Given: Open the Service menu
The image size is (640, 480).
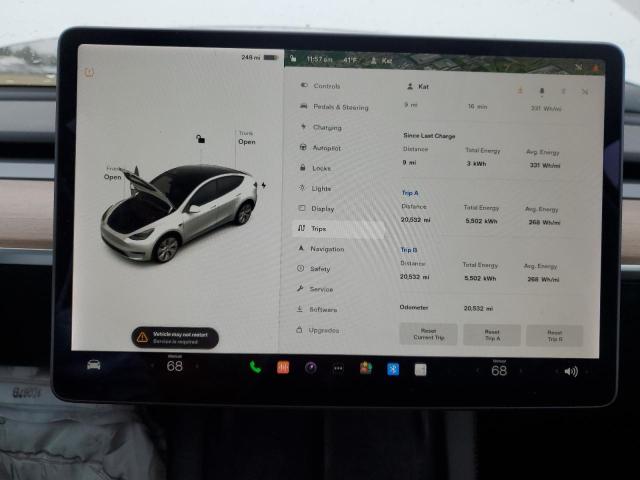Looking at the screenshot, I should (x=315, y=289).
